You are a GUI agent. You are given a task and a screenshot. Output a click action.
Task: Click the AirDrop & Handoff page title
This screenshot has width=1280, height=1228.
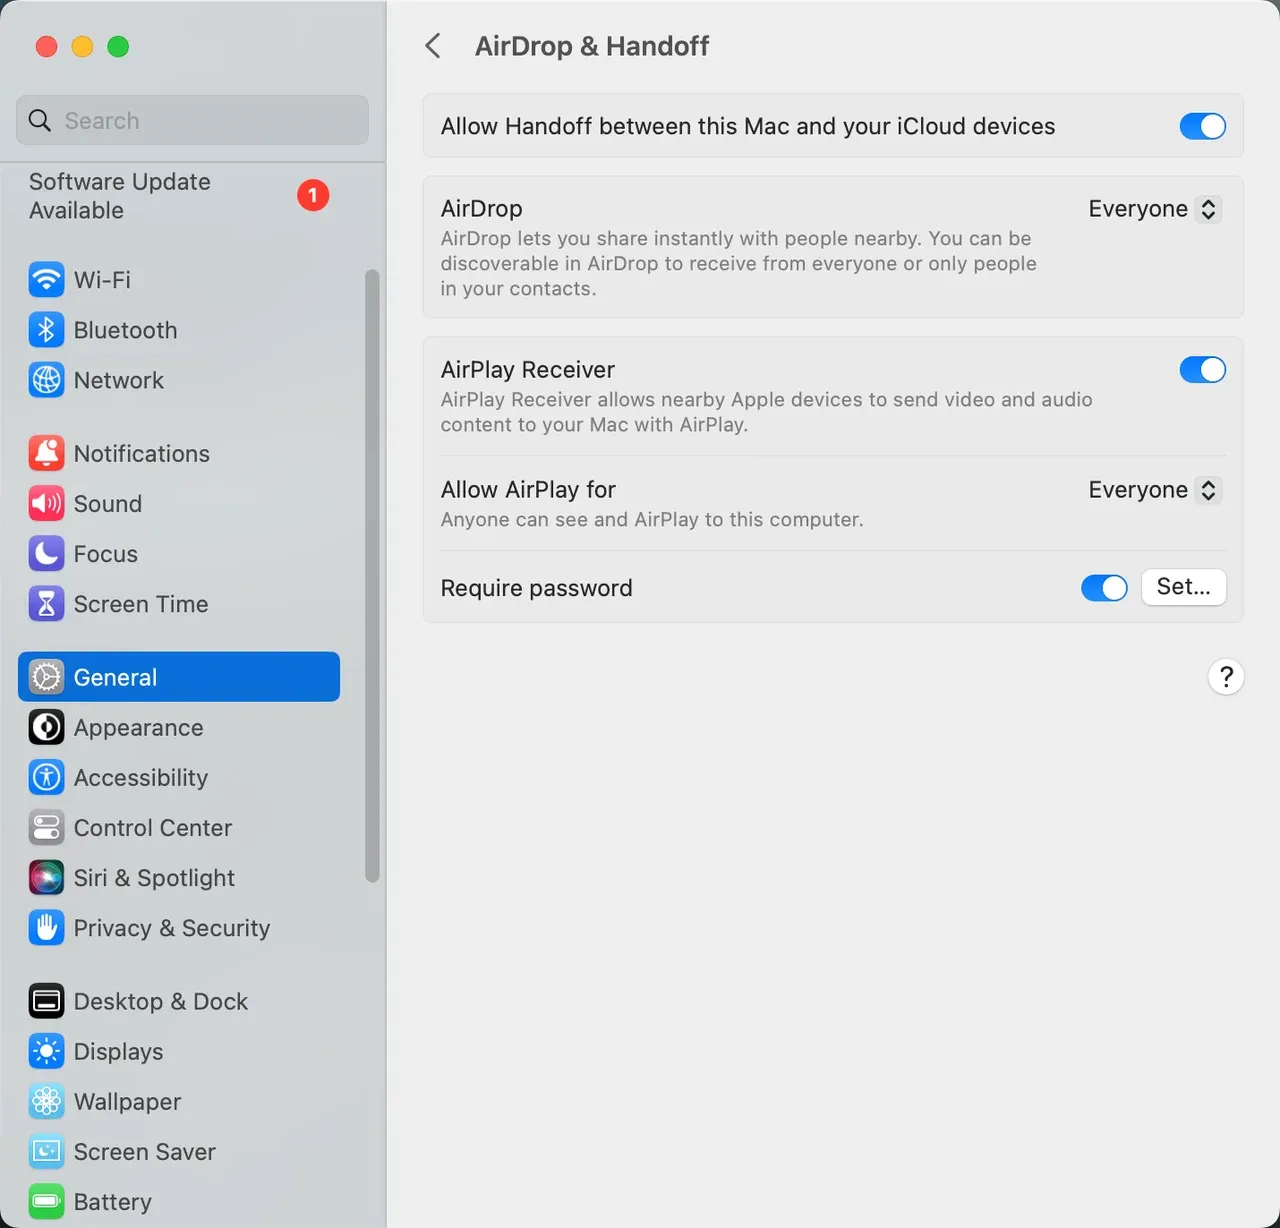(x=592, y=46)
